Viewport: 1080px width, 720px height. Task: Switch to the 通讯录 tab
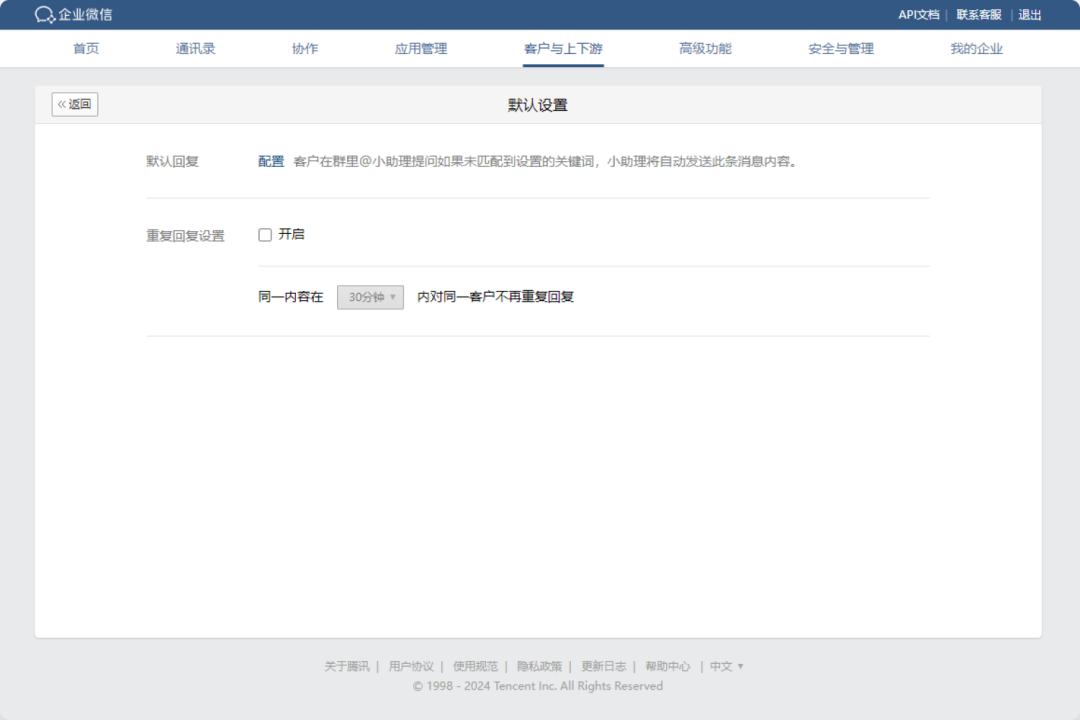pos(195,49)
